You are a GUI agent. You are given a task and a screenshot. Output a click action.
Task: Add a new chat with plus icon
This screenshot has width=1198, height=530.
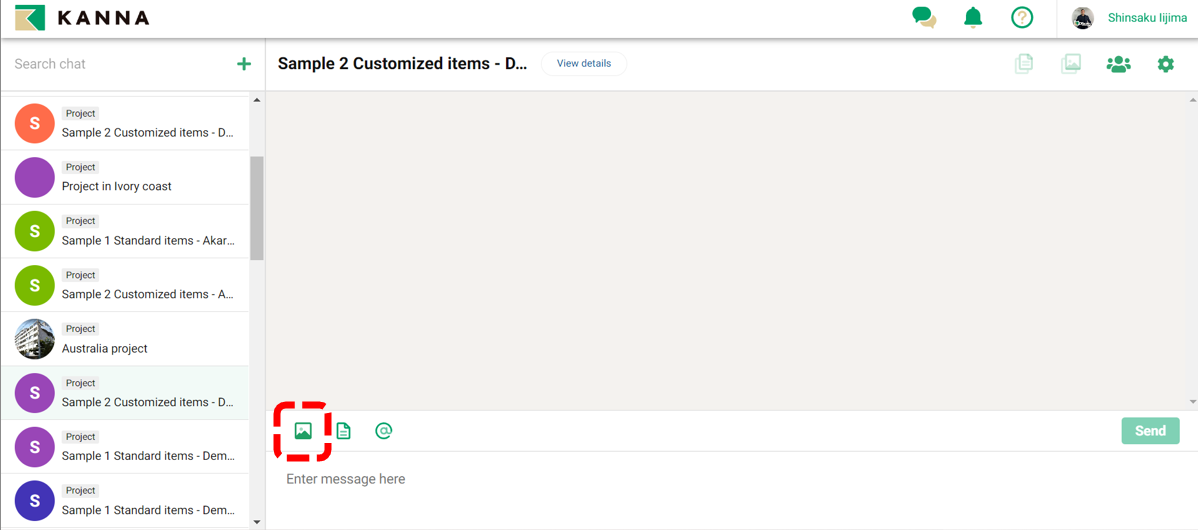pos(244,64)
